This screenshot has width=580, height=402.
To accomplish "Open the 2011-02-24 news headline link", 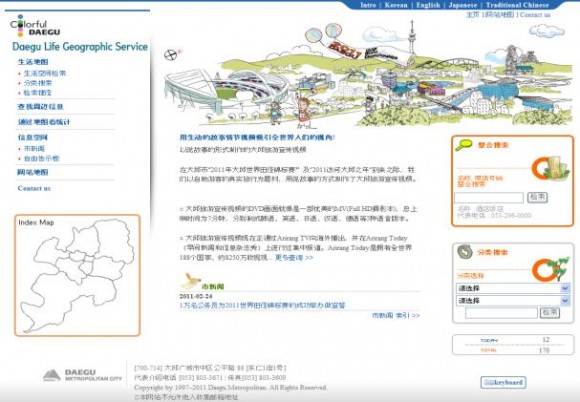I will pyautogui.click(x=262, y=305).
